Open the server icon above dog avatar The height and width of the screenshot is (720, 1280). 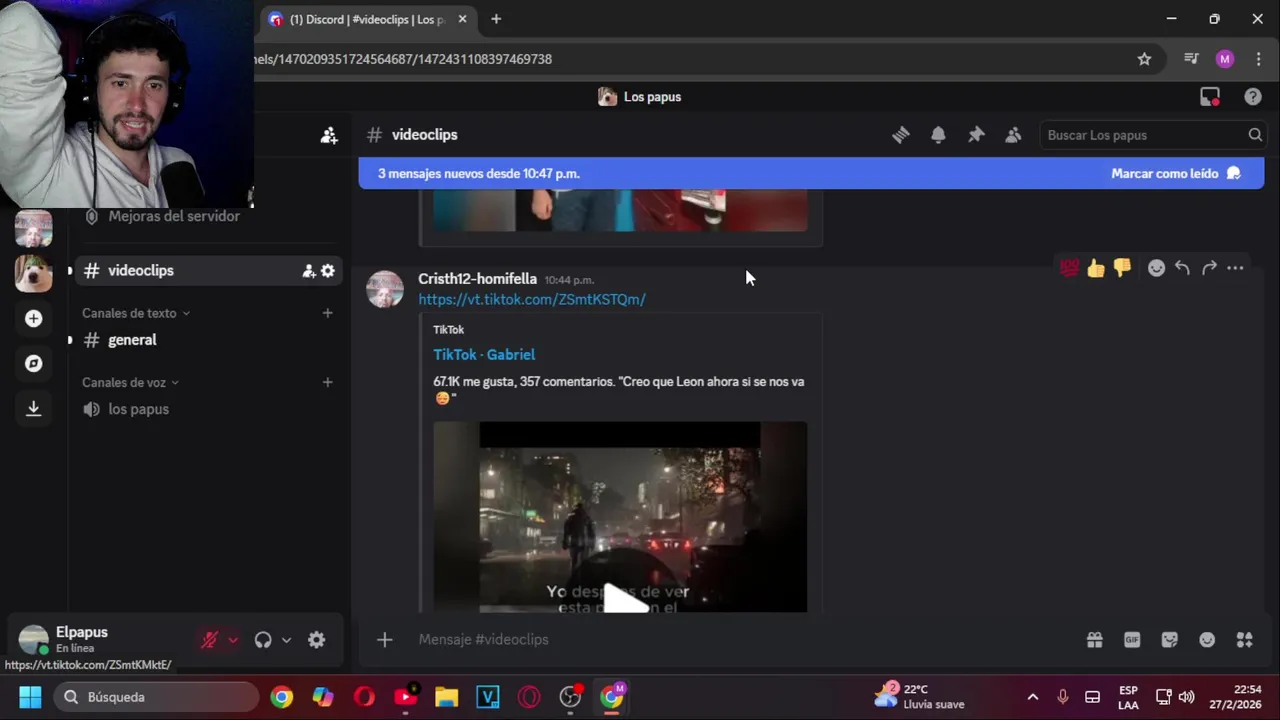pos(33,229)
